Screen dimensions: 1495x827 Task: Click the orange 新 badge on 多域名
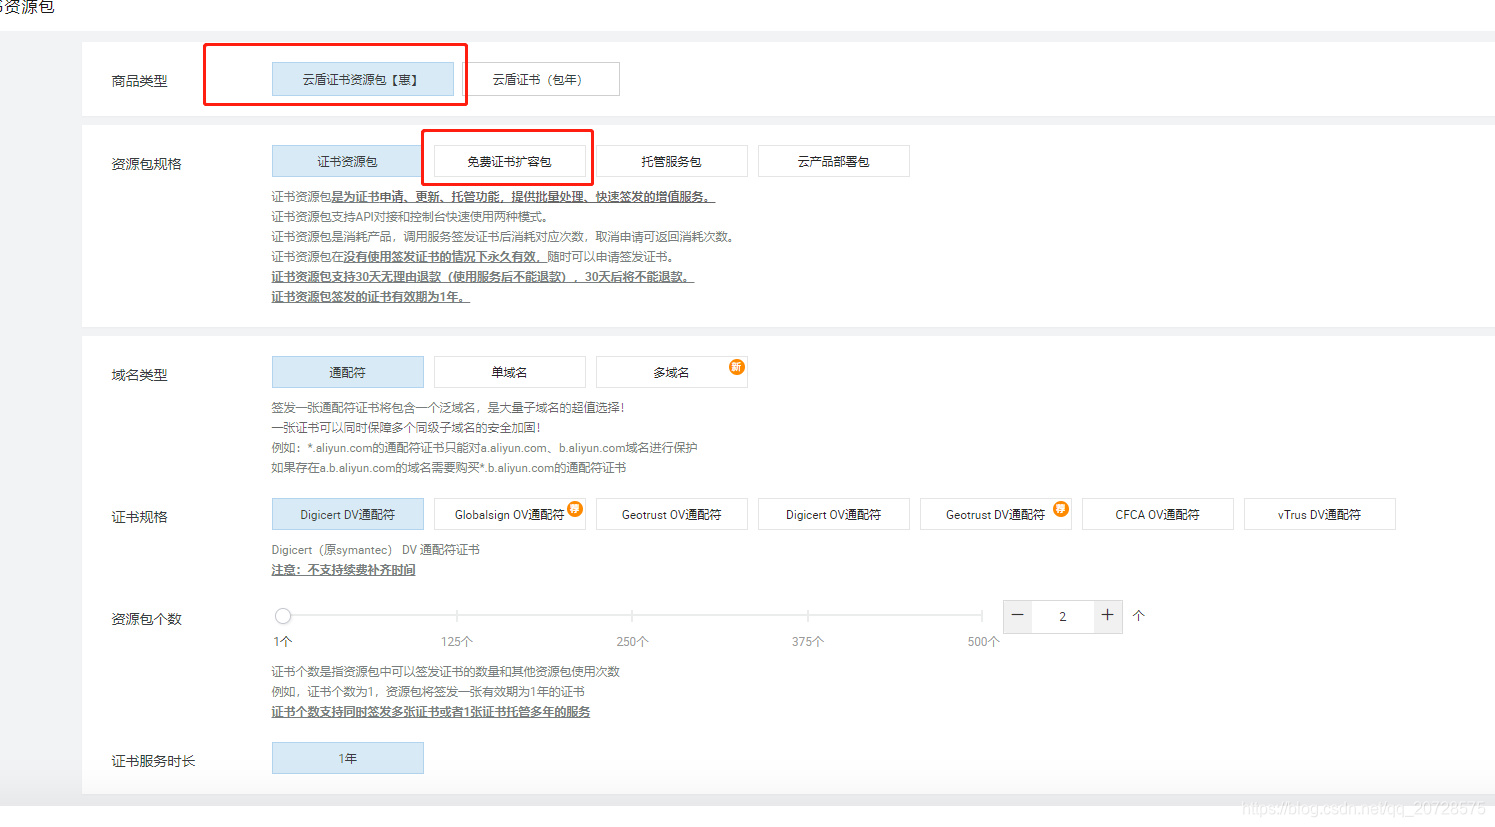click(736, 367)
